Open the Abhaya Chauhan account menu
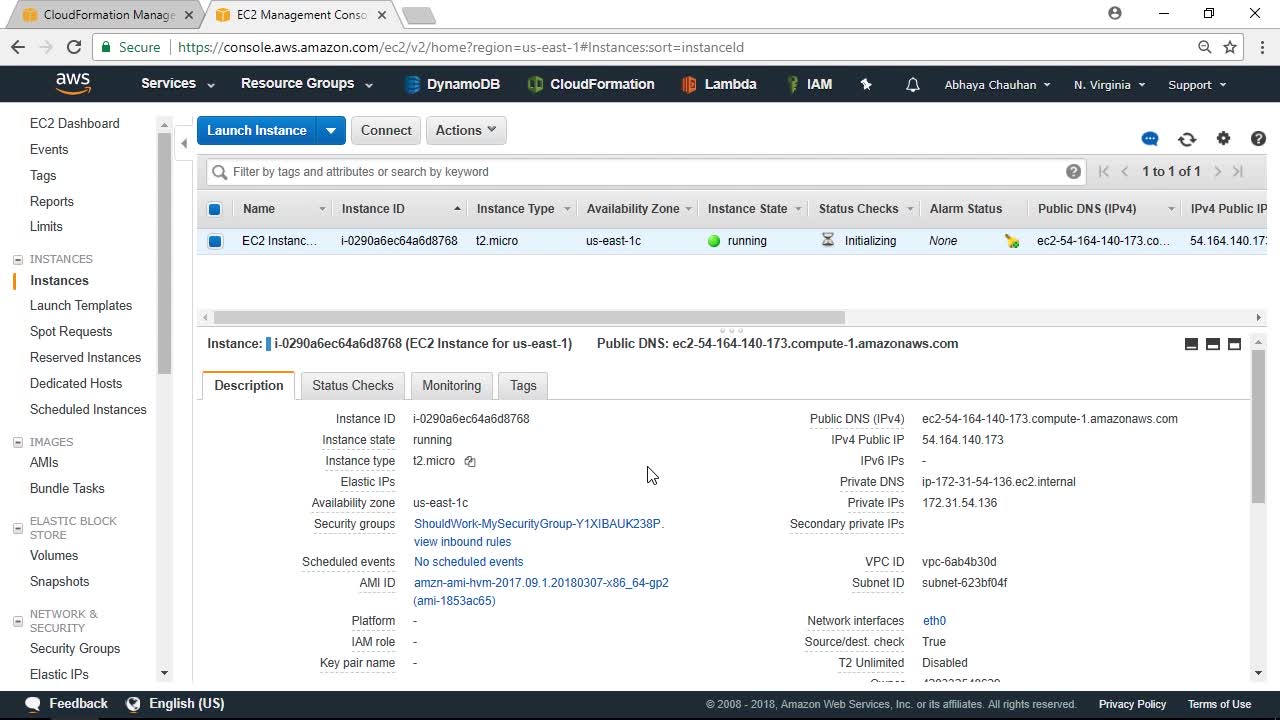This screenshot has height=720, width=1280. tap(998, 85)
